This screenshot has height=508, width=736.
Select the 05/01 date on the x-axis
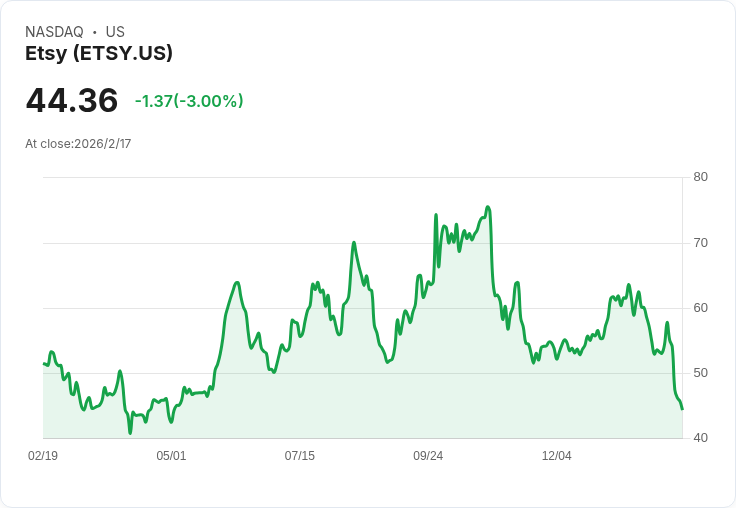click(x=171, y=456)
